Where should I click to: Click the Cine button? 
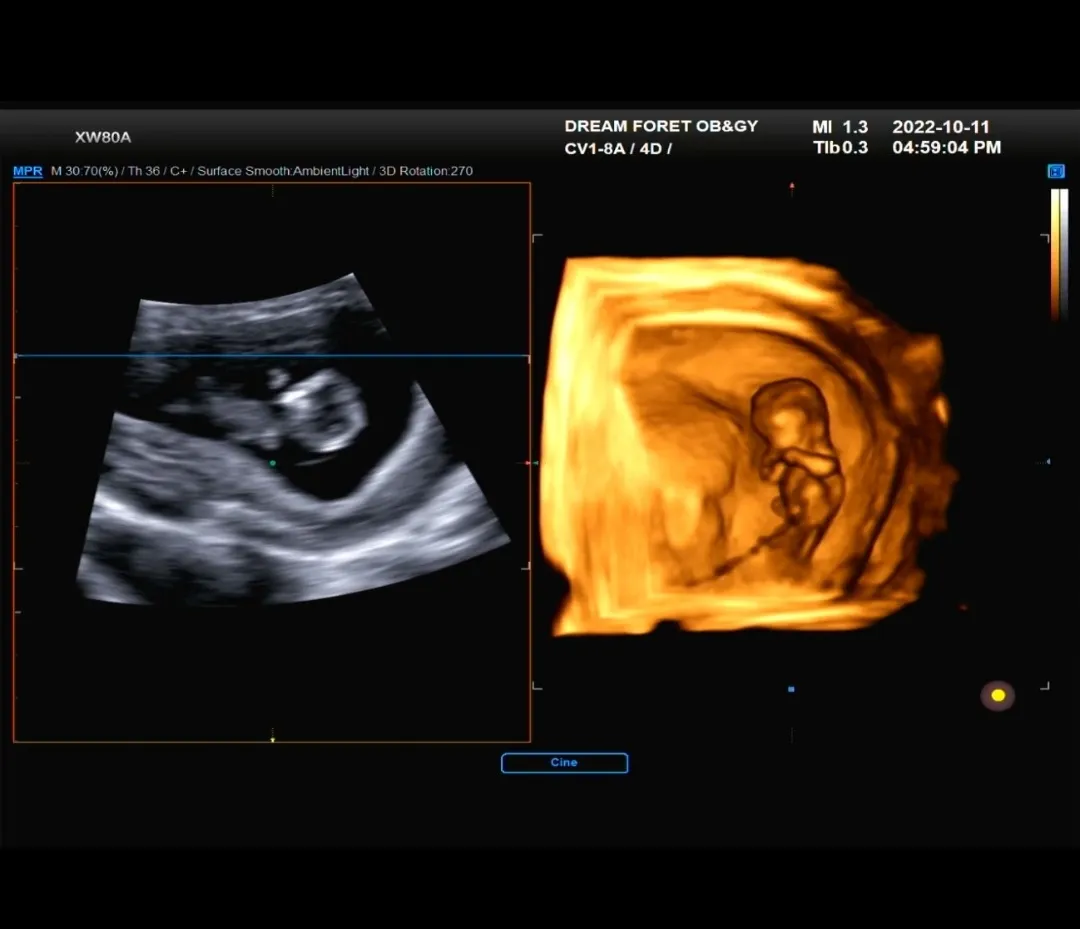tap(564, 762)
